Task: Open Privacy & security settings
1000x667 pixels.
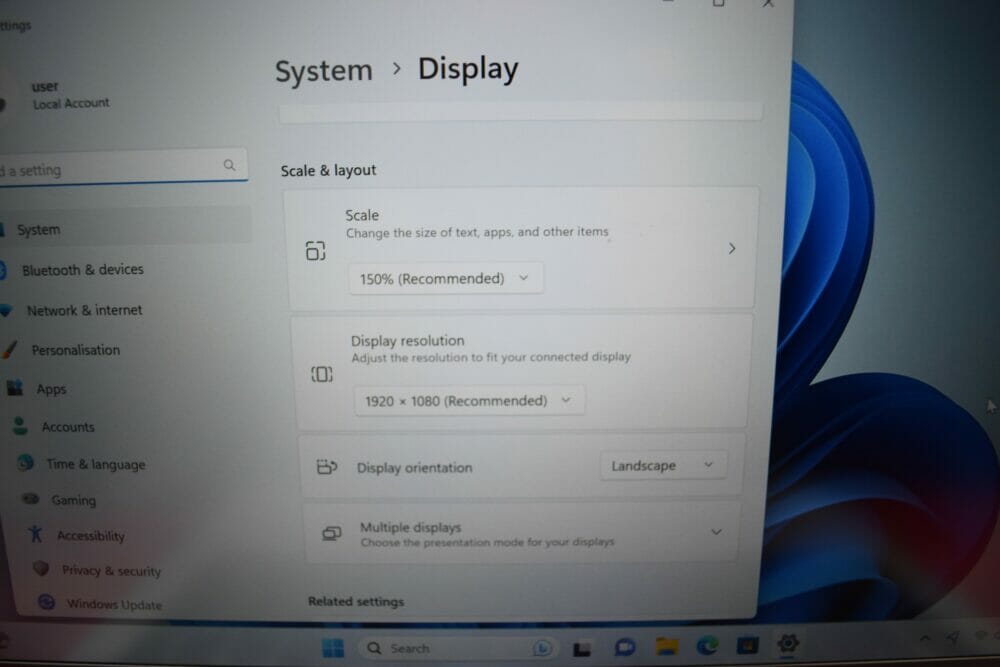Action: (111, 570)
